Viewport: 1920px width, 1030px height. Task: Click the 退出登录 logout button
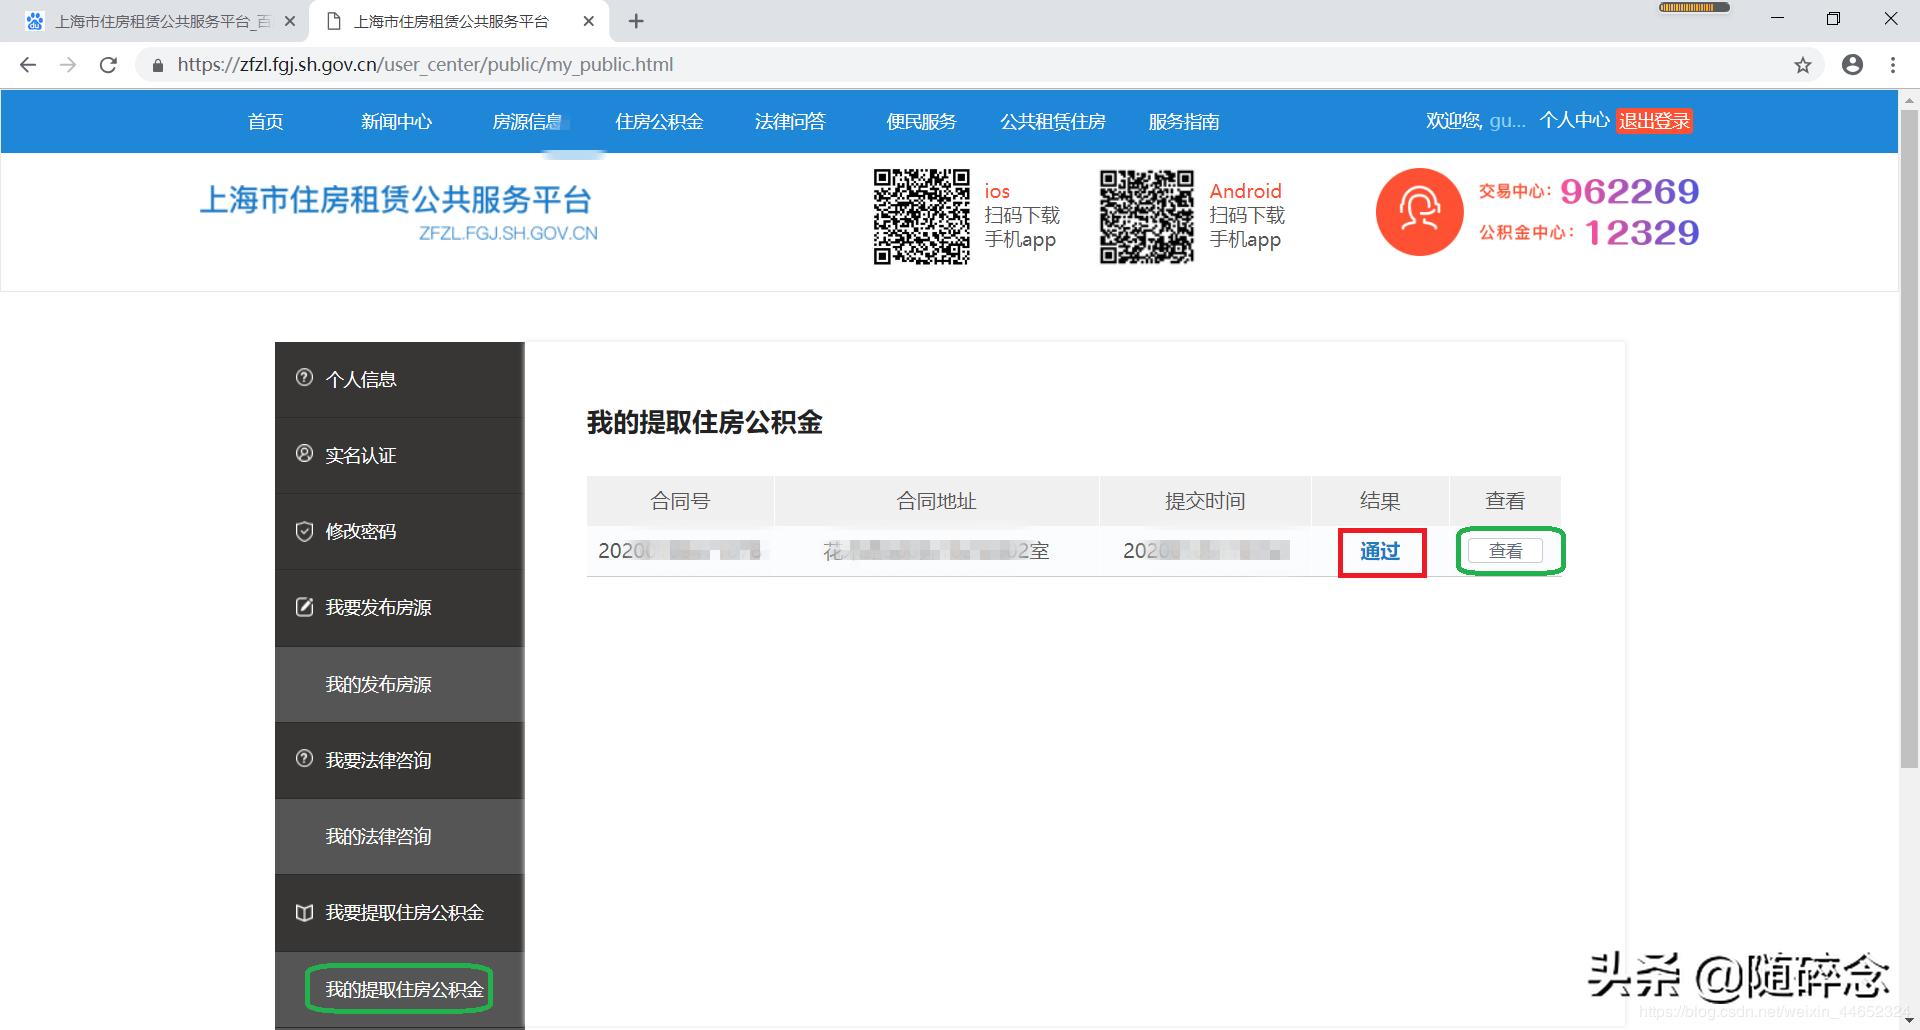tap(1654, 120)
